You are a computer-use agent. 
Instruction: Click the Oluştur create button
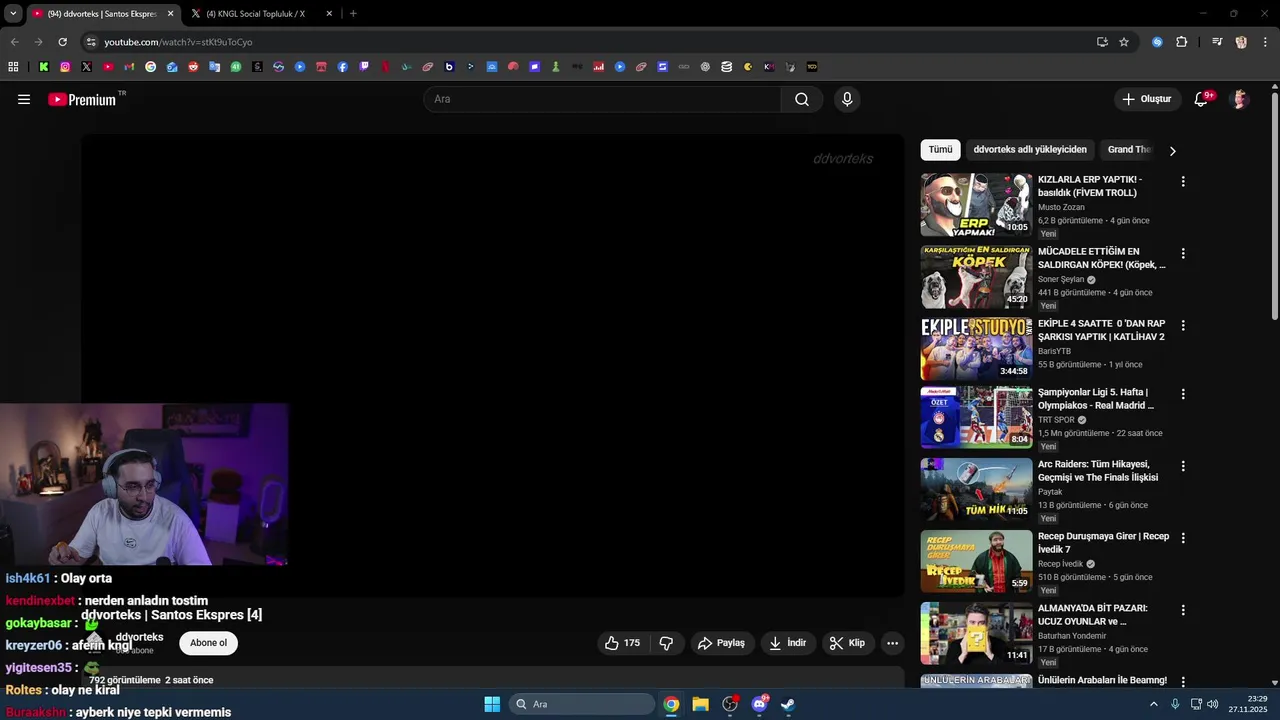(x=1146, y=99)
